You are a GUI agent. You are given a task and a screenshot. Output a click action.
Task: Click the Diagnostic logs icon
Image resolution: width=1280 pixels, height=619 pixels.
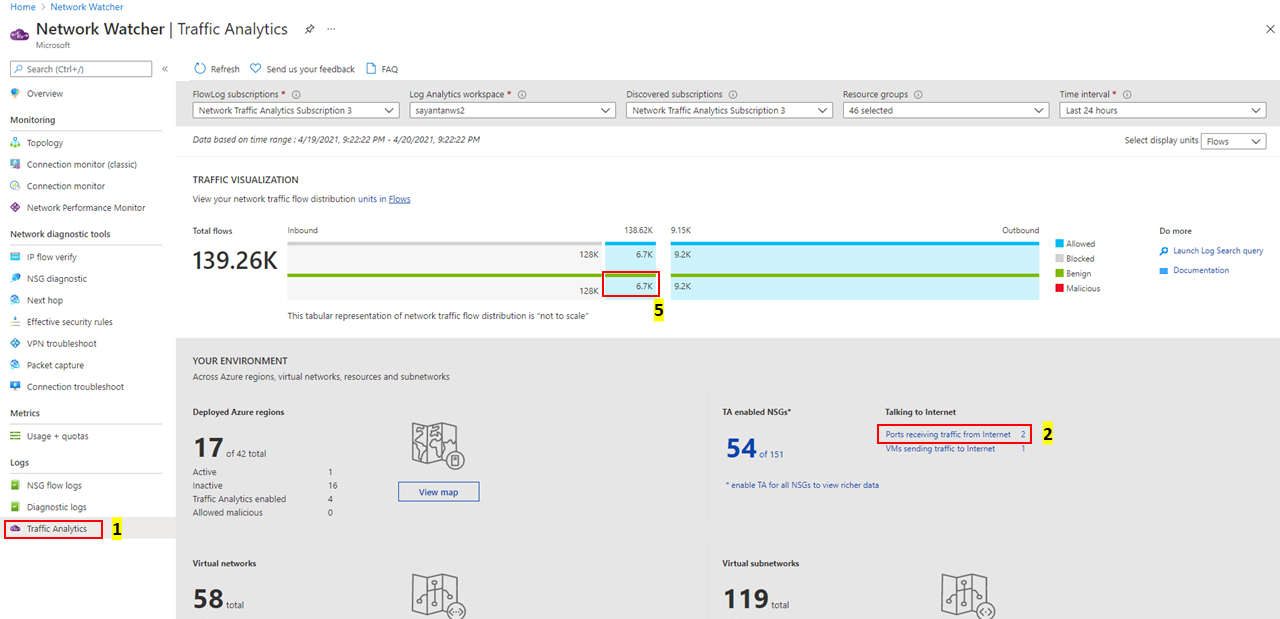(x=15, y=507)
